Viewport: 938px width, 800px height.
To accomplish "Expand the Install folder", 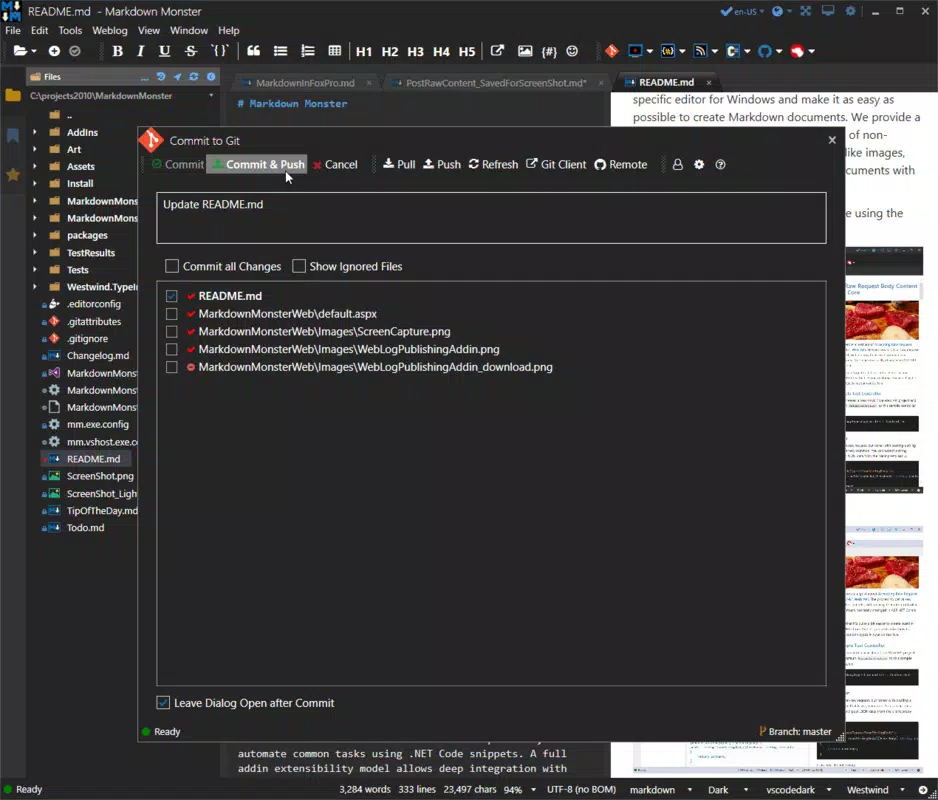I will [x=35, y=183].
